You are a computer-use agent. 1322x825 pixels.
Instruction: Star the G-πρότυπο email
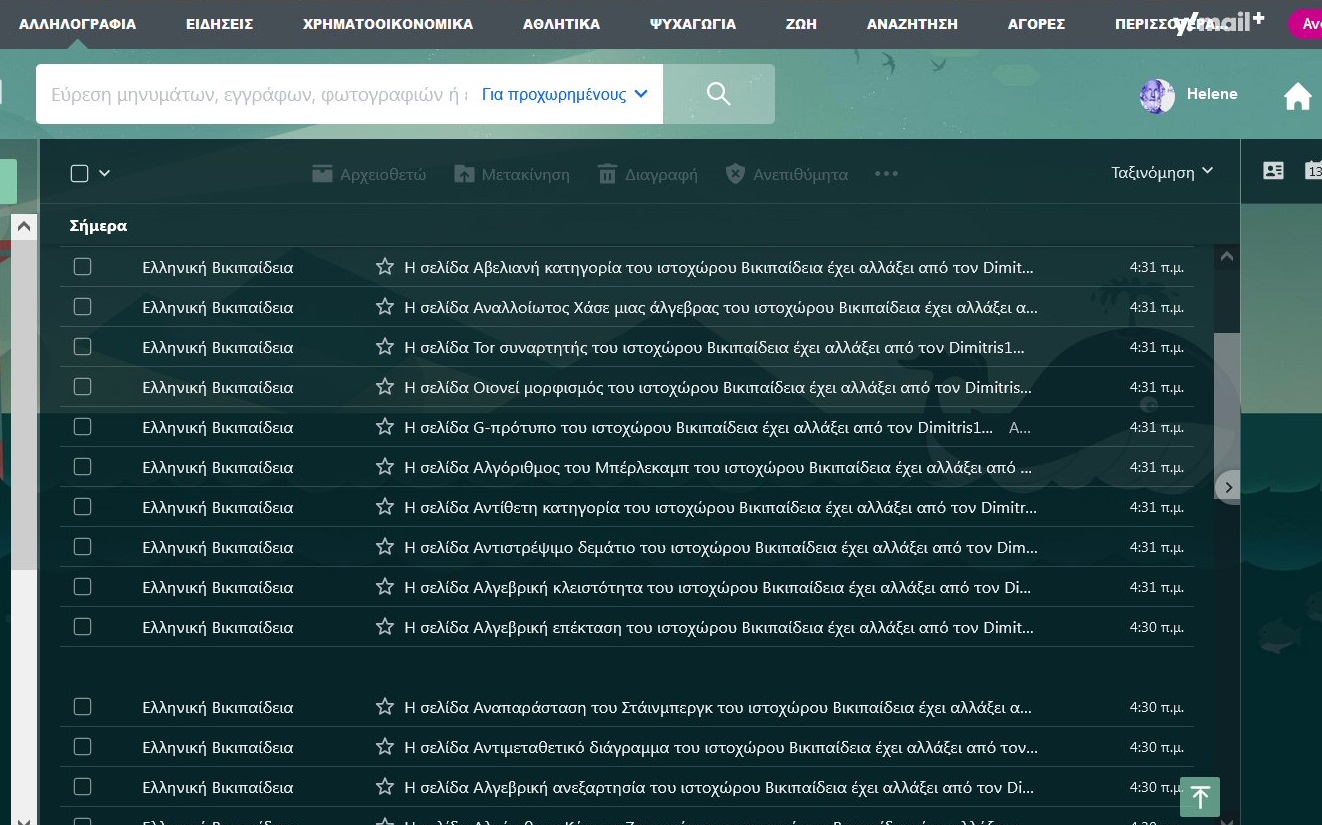click(385, 427)
